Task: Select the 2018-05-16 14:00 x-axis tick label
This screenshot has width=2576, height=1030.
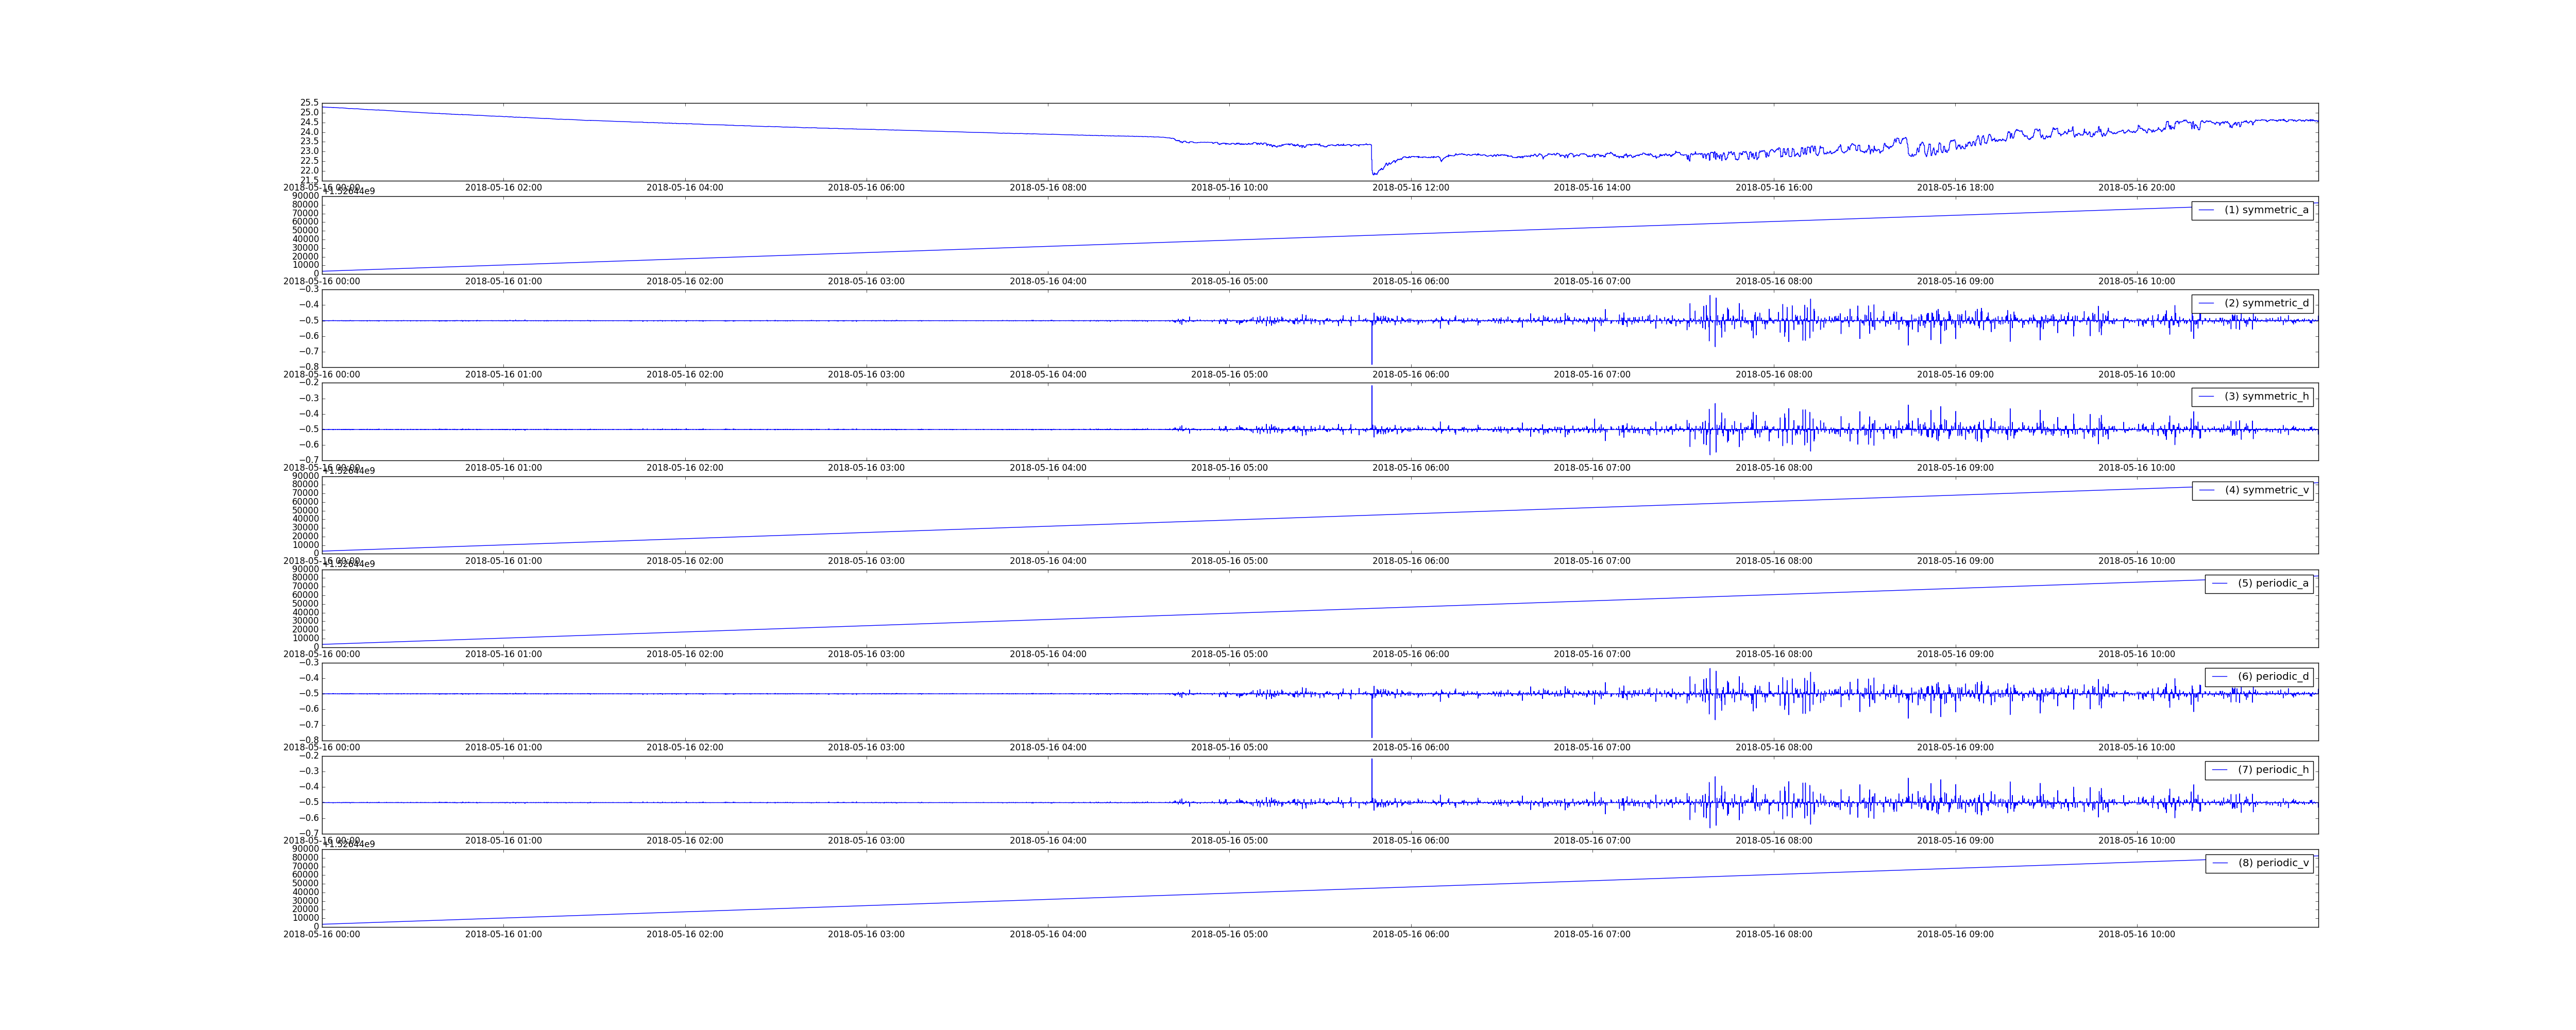Action: [1592, 188]
